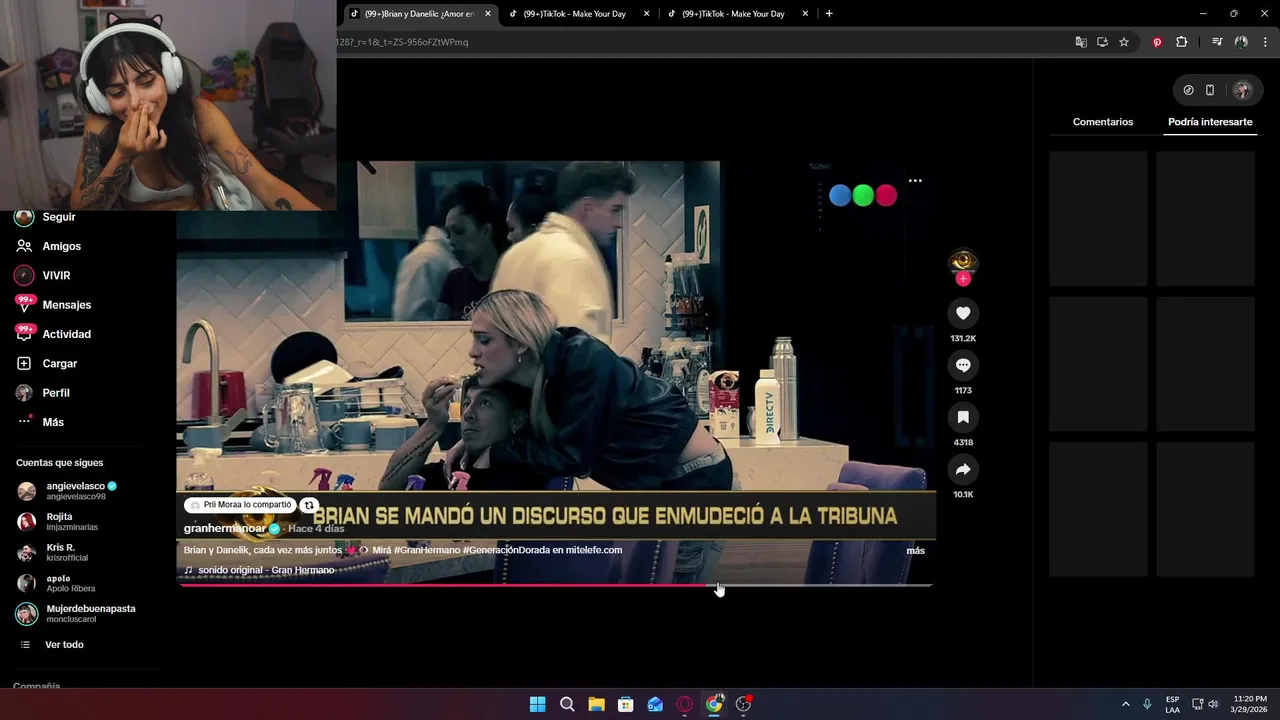Open the Chrome media control icon
Viewport: 1280px width, 720px height.
pos(1217,42)
